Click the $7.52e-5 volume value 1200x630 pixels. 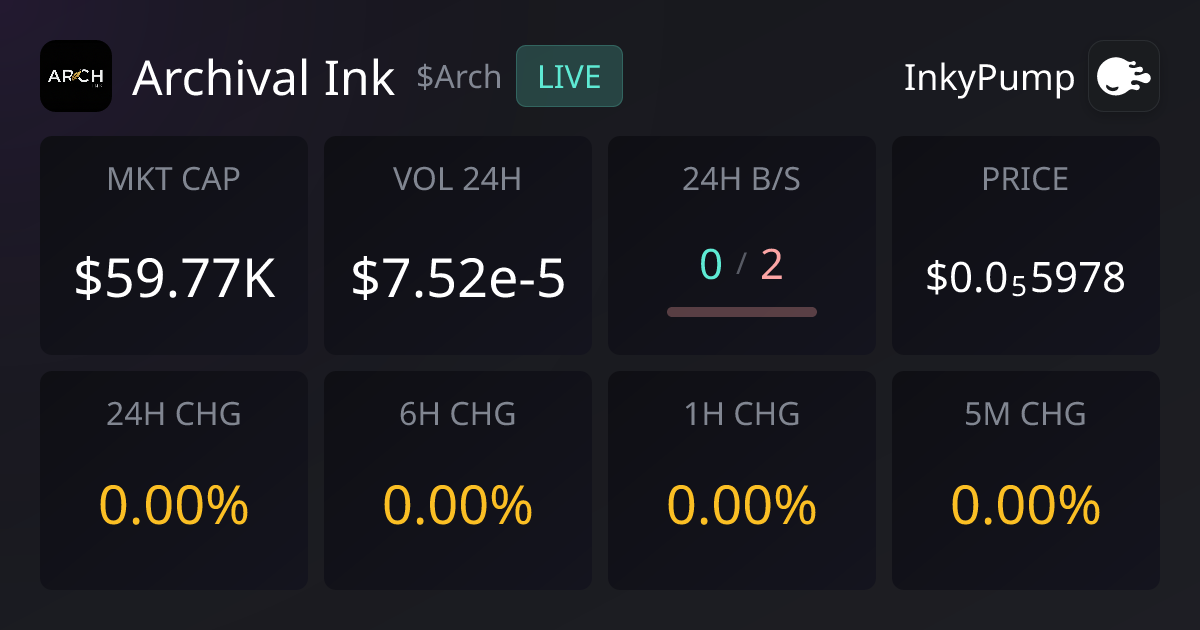(x=458, y=280)
